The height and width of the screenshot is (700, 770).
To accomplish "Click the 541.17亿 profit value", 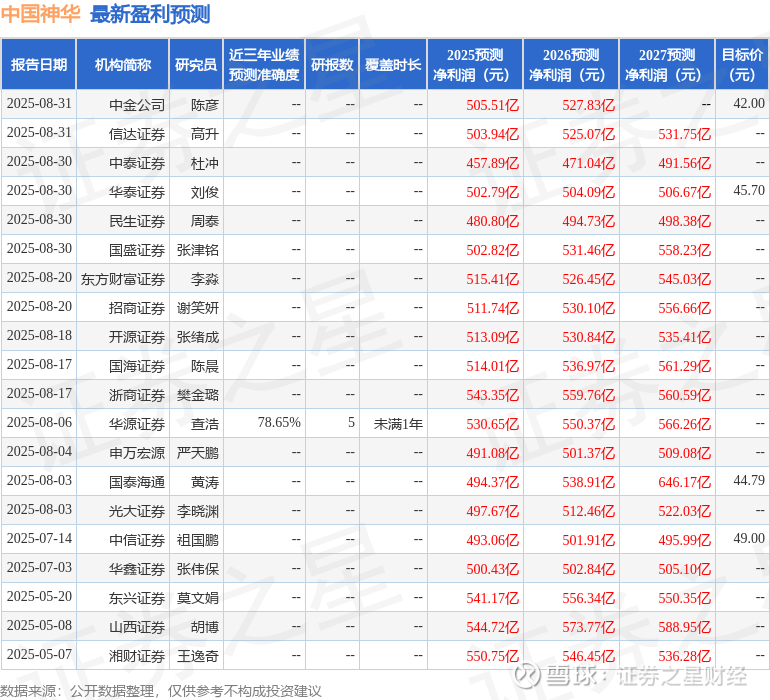I will (492, 598).
